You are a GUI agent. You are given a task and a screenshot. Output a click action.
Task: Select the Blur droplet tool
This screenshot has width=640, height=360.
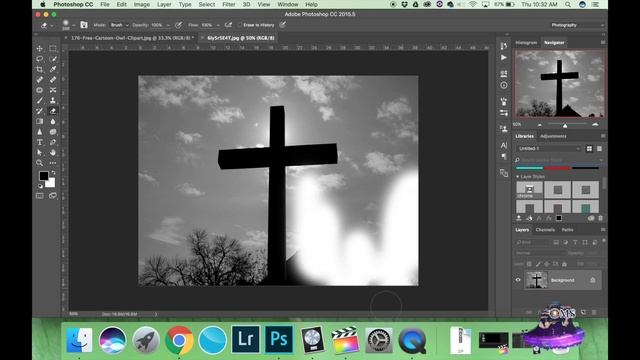(53, 121)
